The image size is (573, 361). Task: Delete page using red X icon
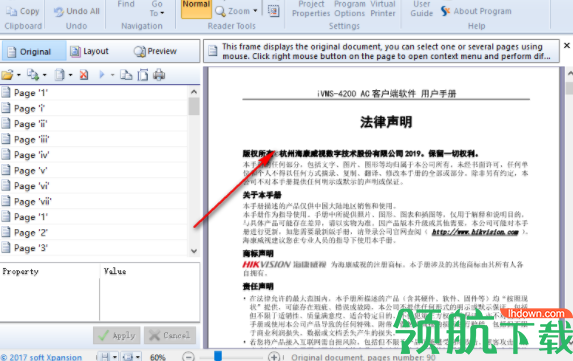pyautogui.click(x=84, y=75)
